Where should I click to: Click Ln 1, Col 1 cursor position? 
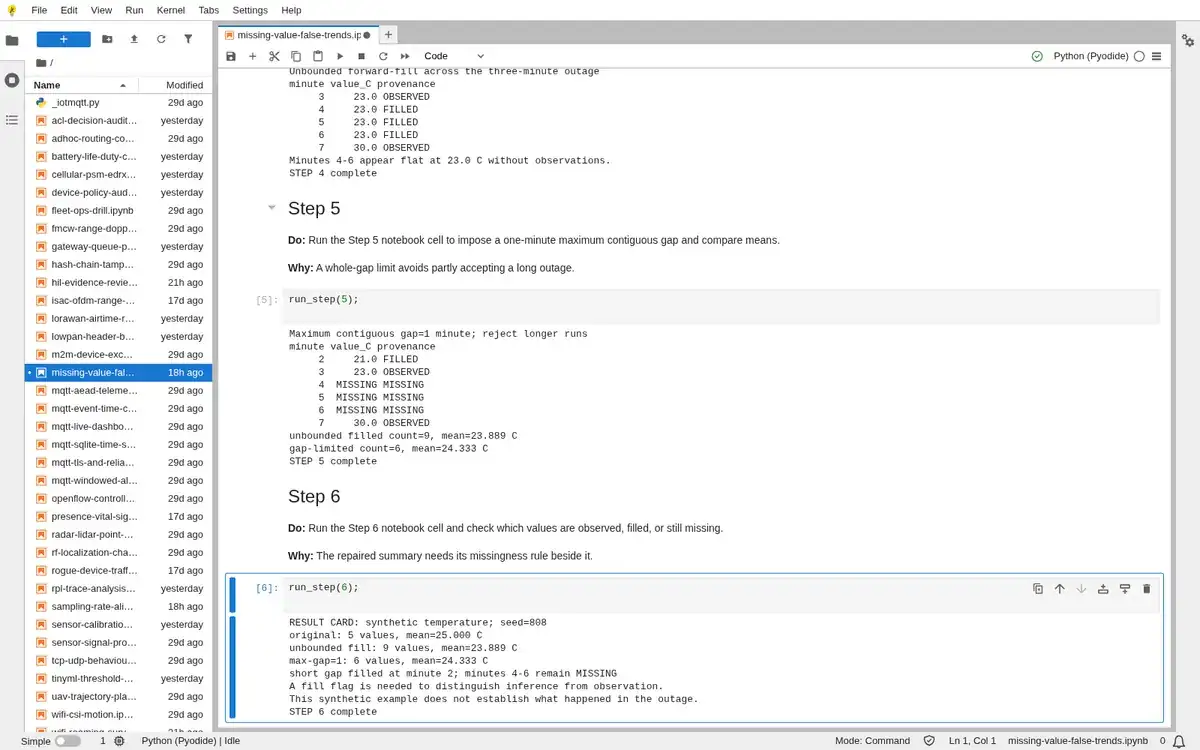973,741
